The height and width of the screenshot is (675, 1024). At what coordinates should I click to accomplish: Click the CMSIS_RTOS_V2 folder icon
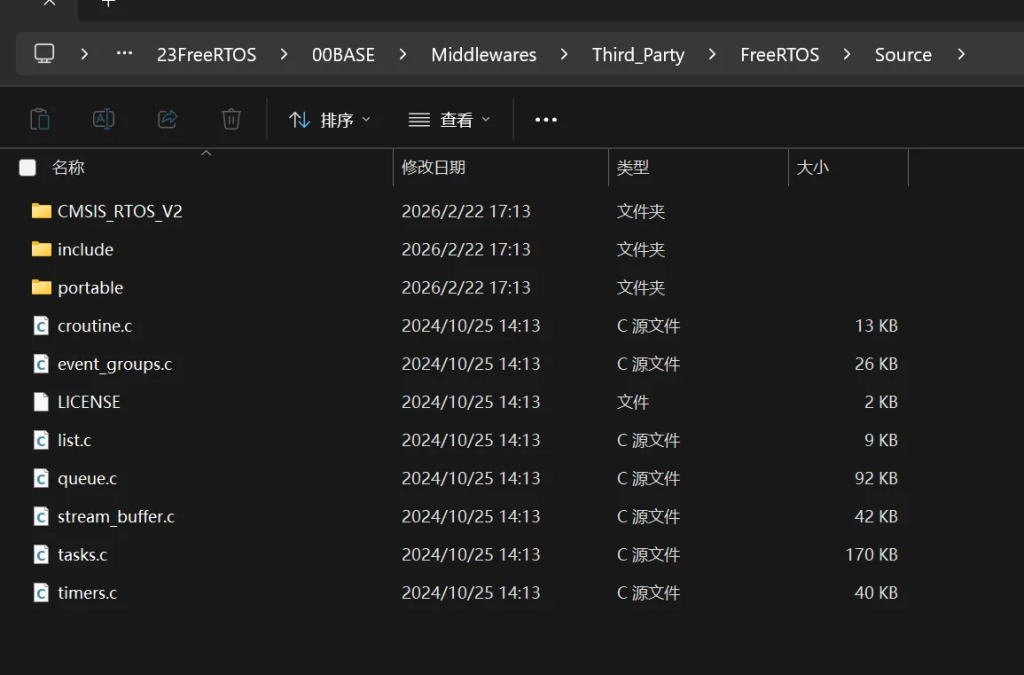[x=41, y=211]
